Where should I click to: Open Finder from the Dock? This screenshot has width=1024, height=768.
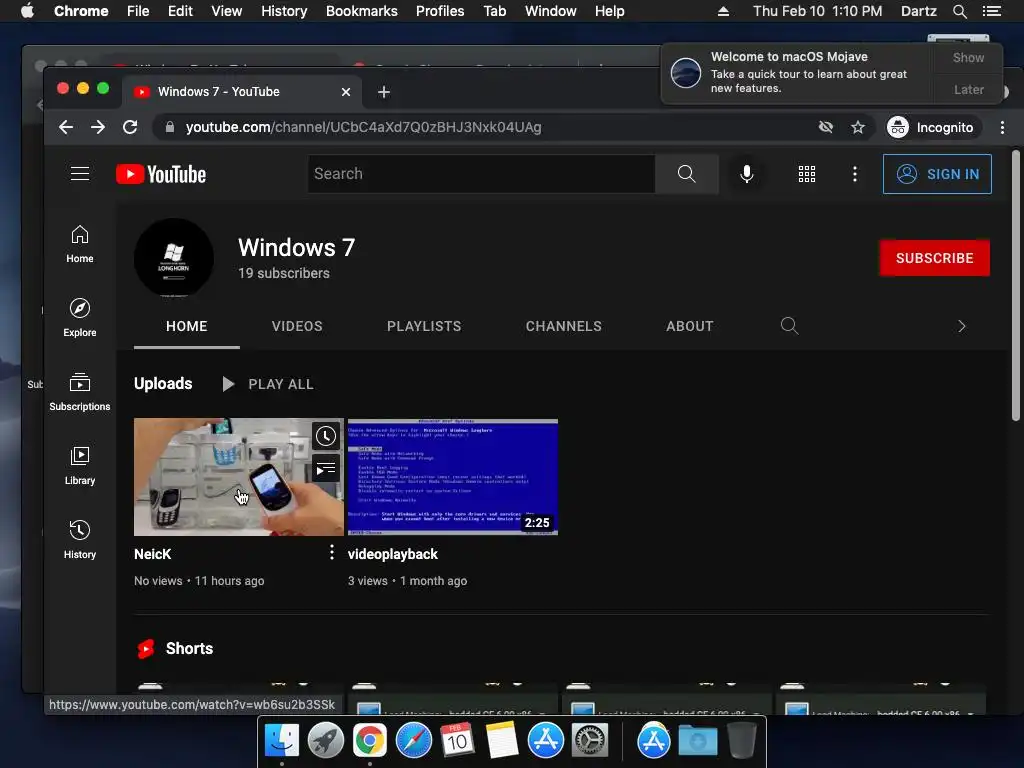click(282, 741)
